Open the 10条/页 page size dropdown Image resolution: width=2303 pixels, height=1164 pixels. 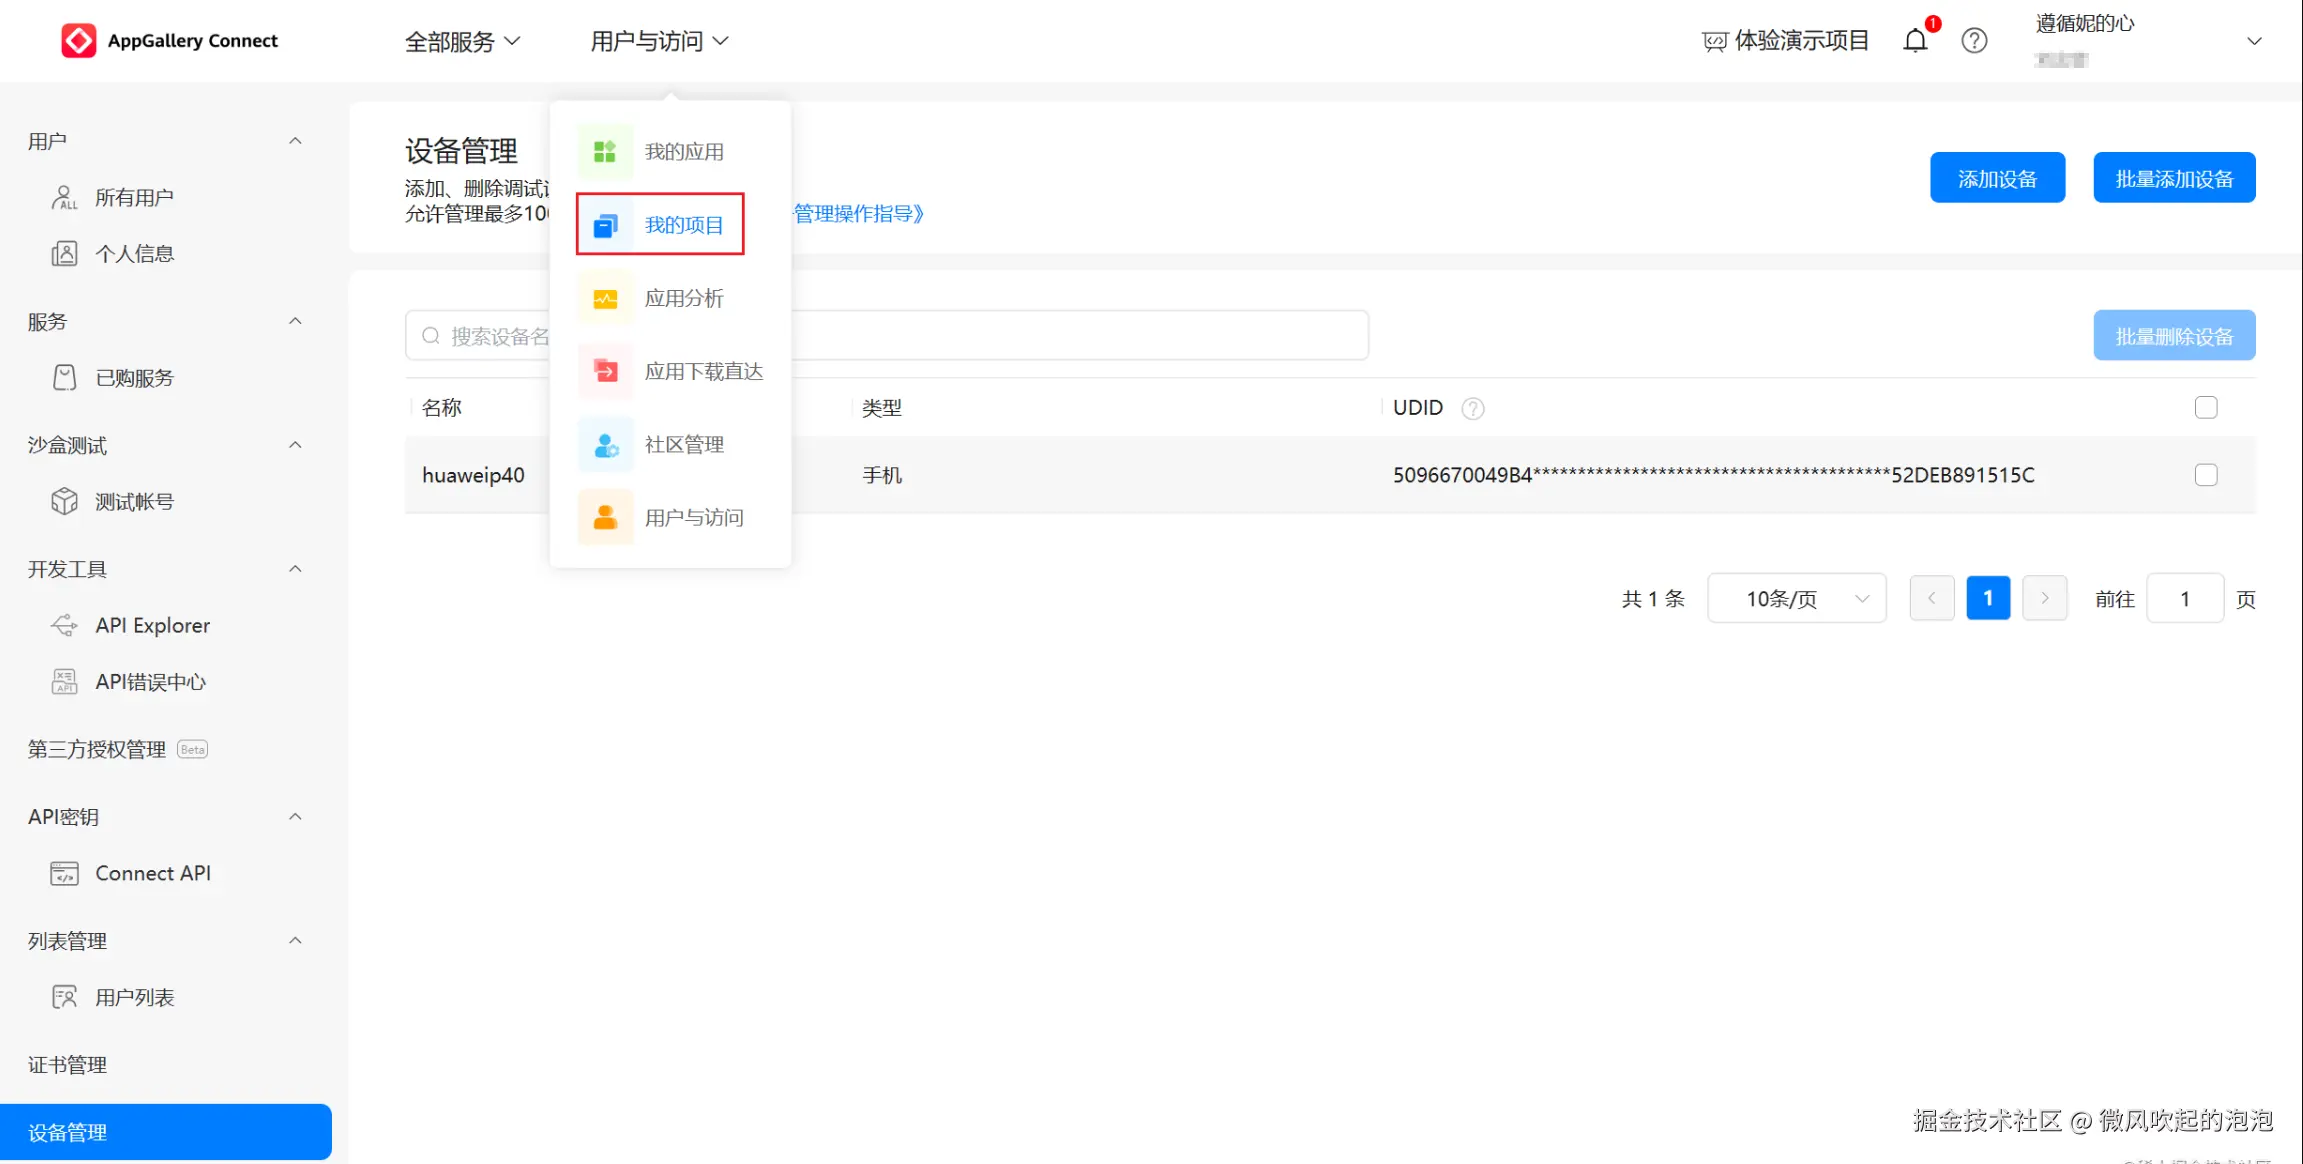click(x=1796, y=598)
